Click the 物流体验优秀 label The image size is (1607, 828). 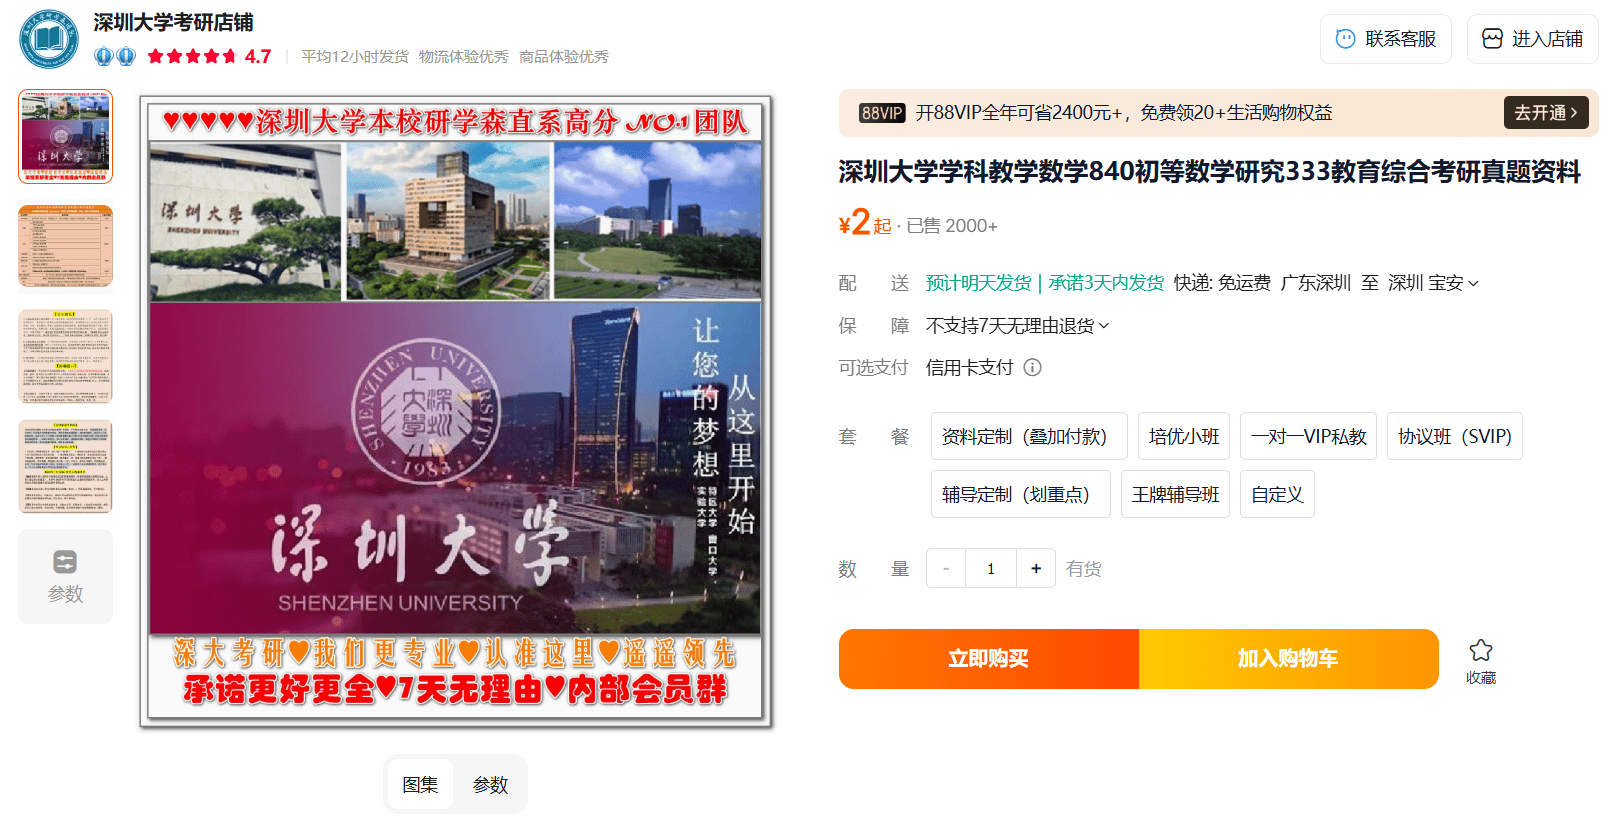pyautogui.click(x=464, y=57)
